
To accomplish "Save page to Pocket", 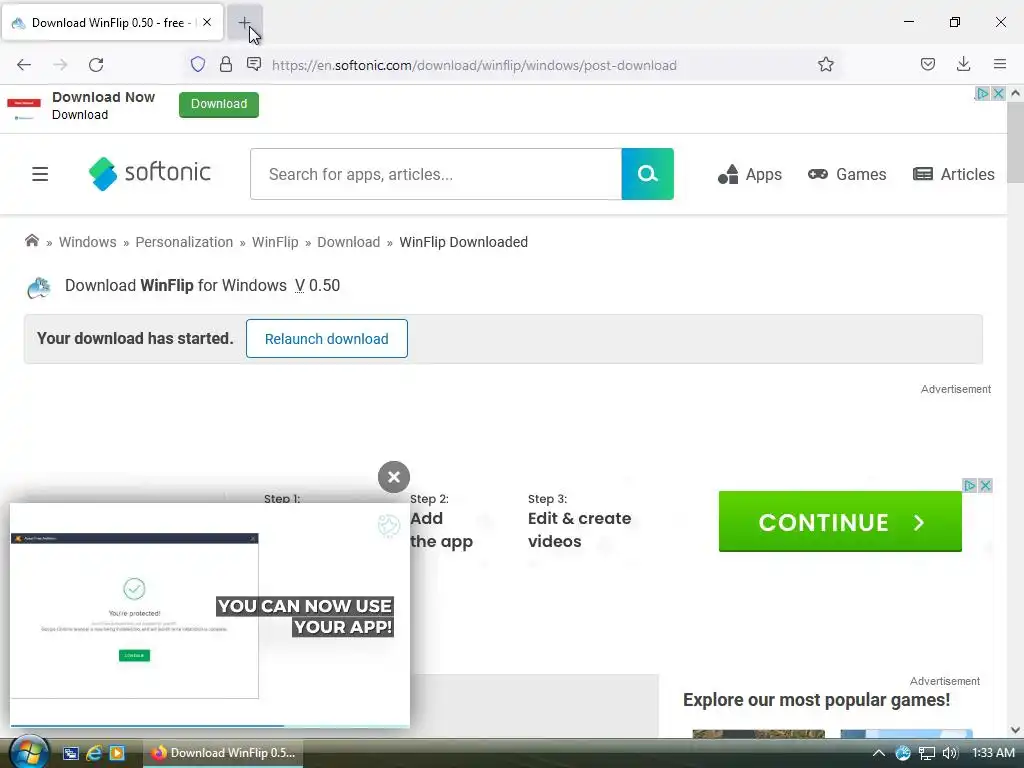I will pyautogui.click(x=927, y=64).
